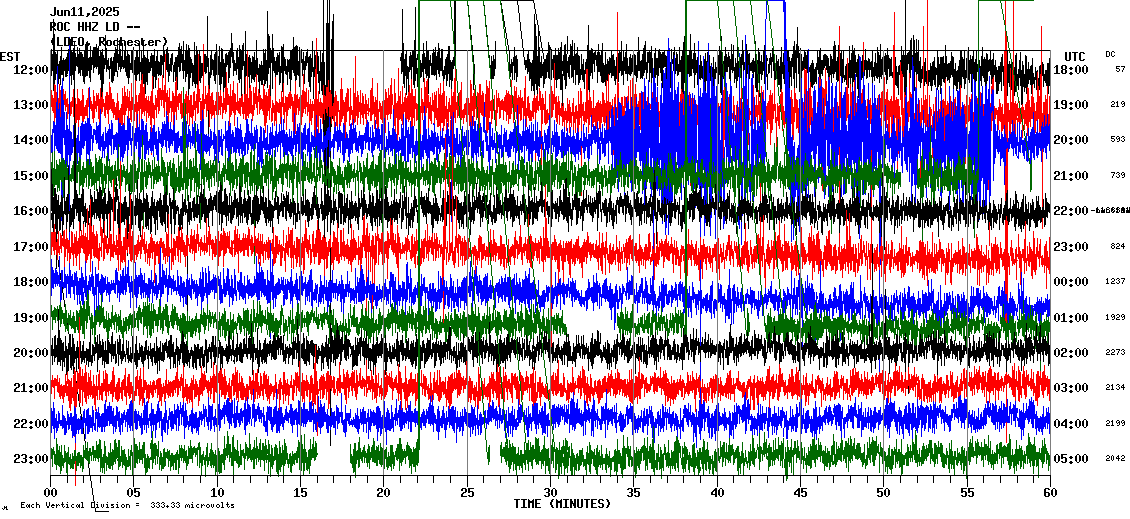Select the 22:00 UTC time label
The width and height of the screenshot is (1130, 519).
(1070, 211)
